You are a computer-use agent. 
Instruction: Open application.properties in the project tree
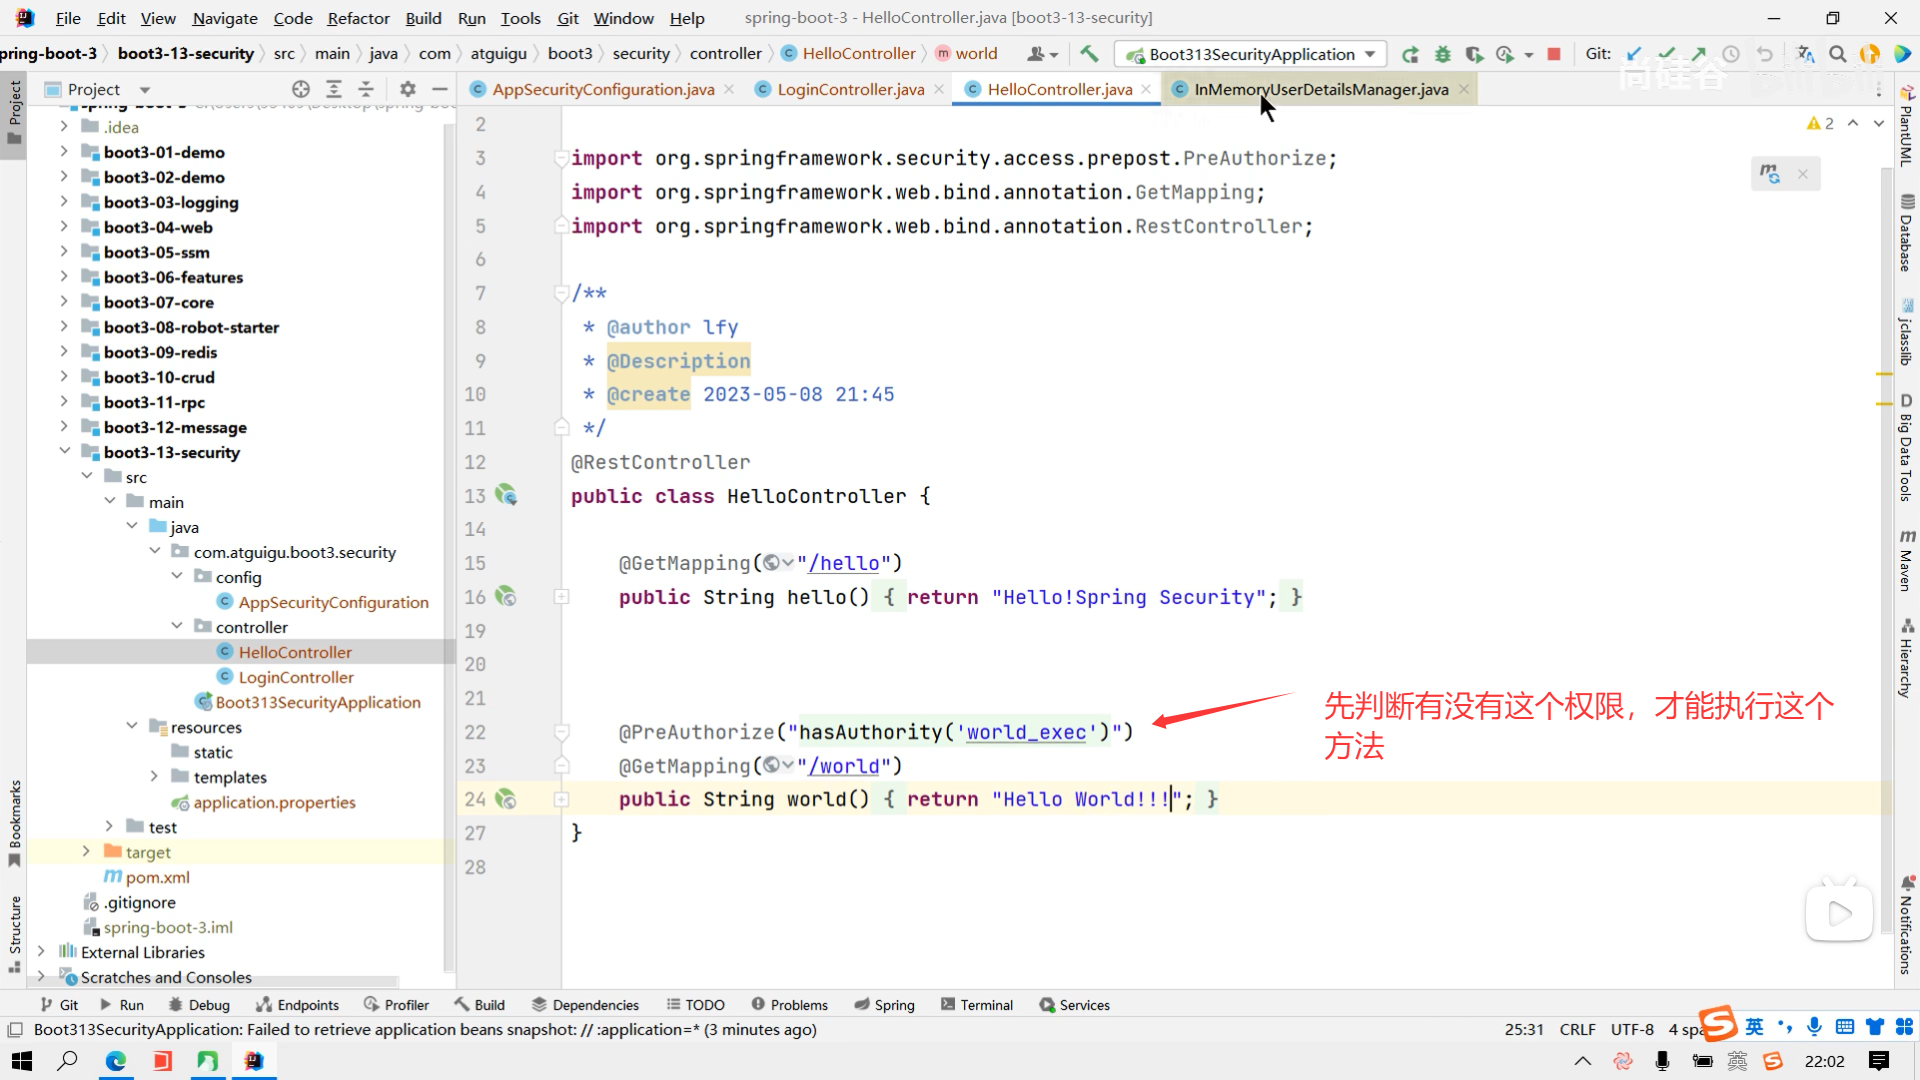[x=274, y=802]
